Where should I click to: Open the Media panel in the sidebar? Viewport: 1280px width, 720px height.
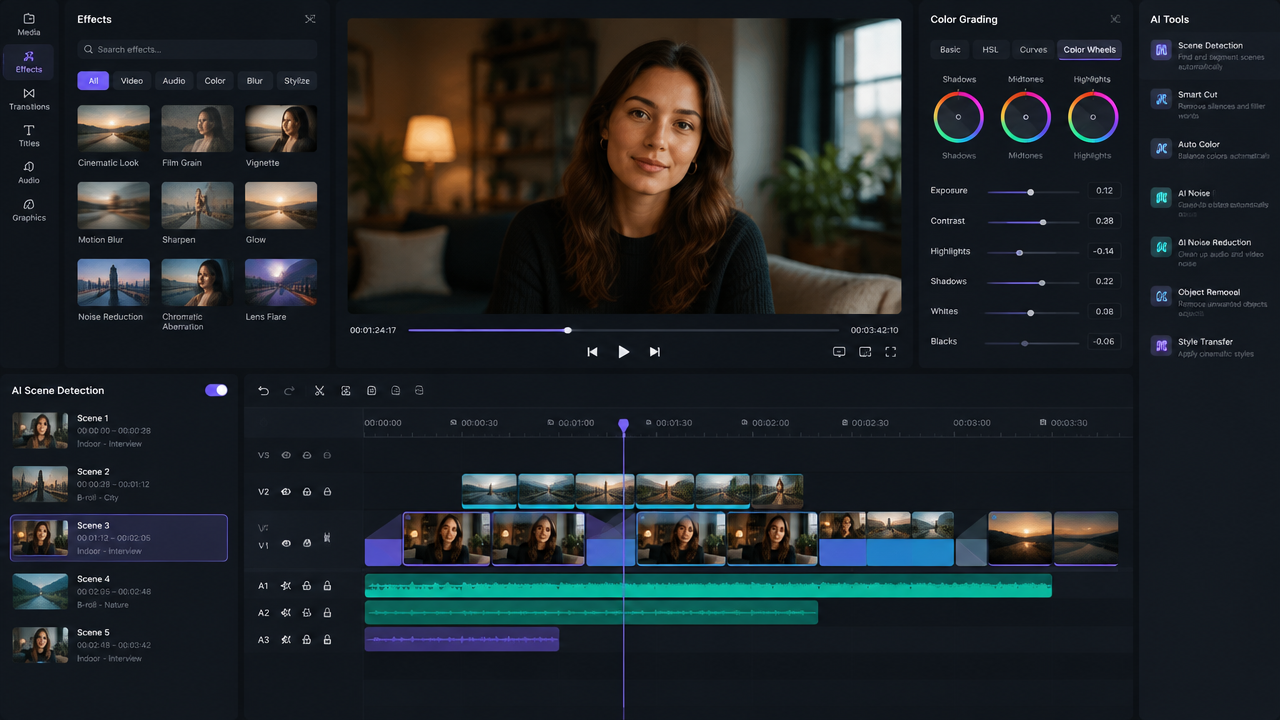coord(29,24)
